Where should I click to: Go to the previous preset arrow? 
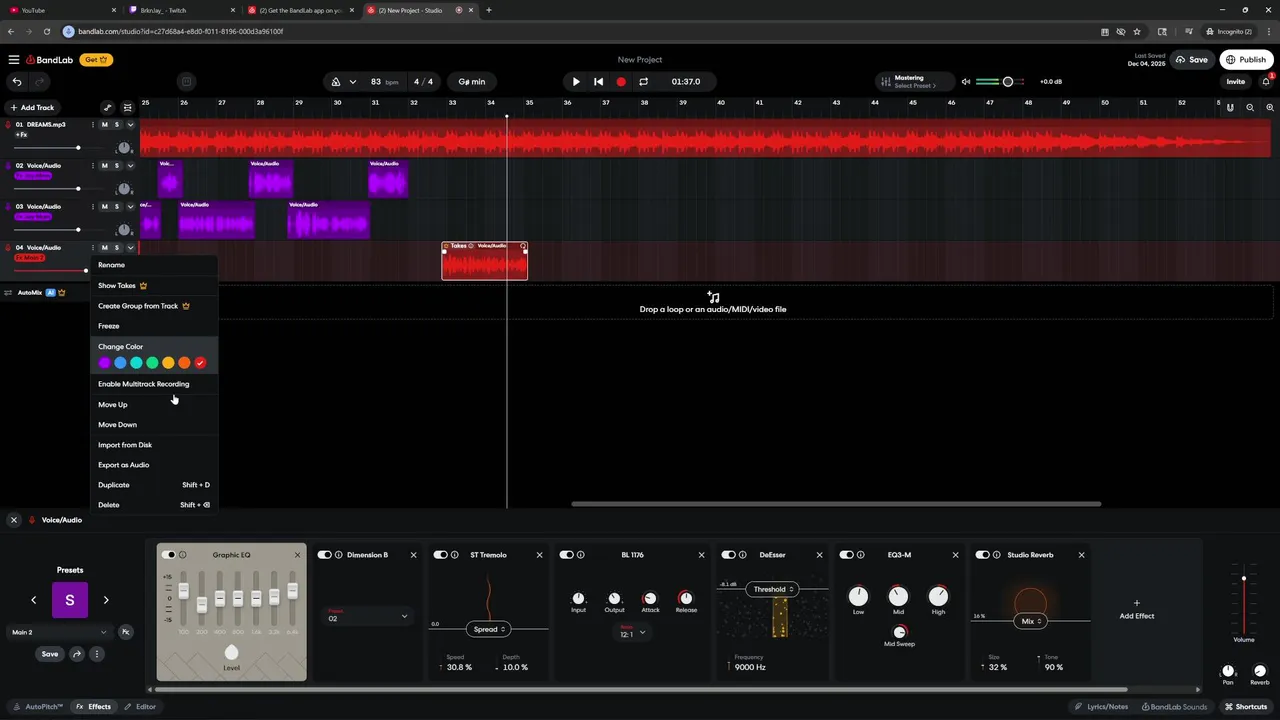[34, 600]
